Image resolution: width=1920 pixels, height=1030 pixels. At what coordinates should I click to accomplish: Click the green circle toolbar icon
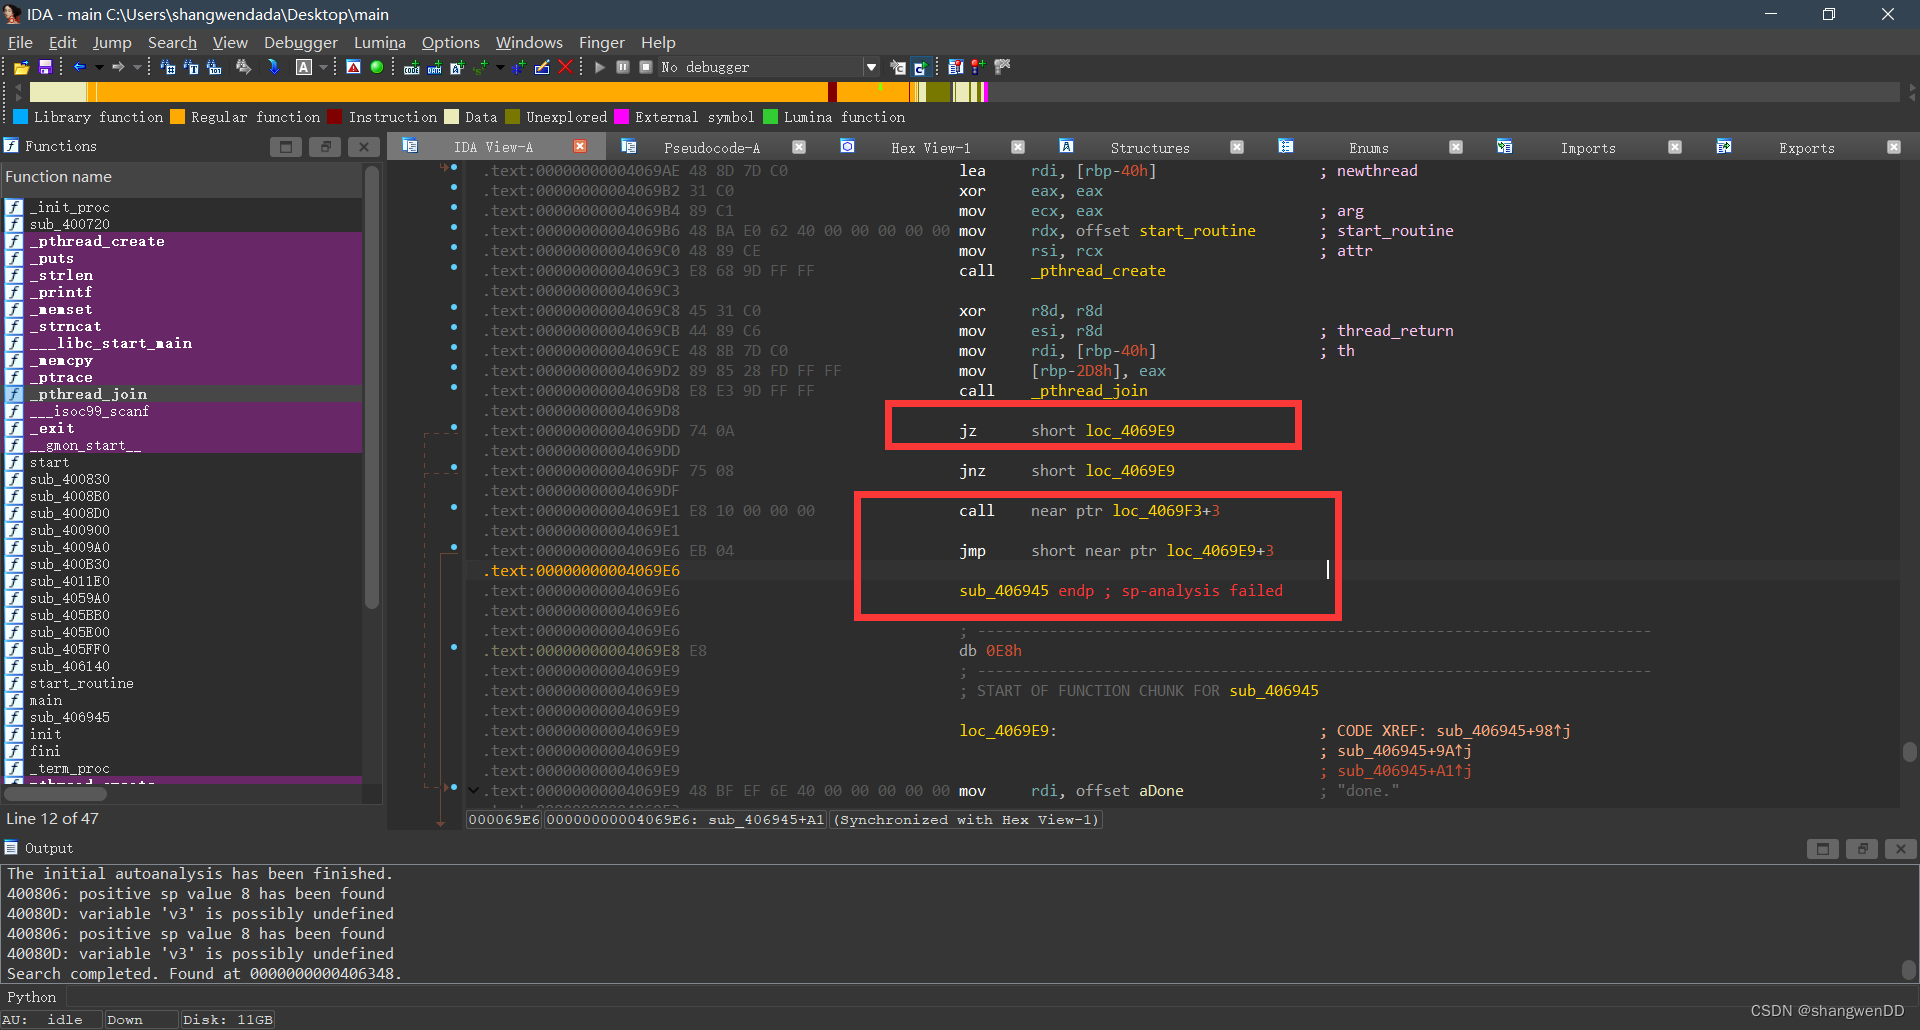[377, 67]
